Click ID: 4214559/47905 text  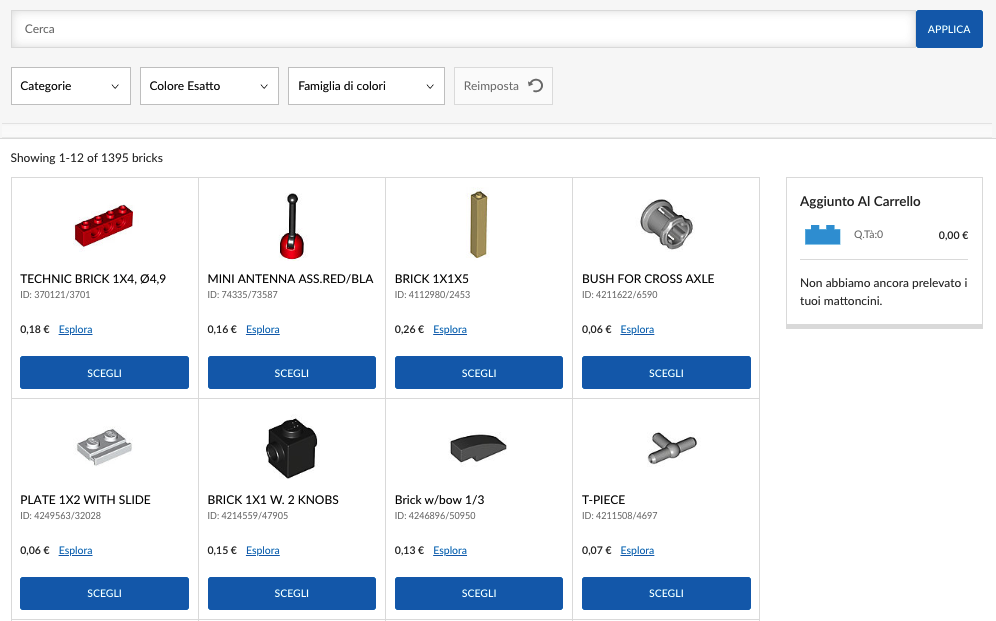pos(248,516)
